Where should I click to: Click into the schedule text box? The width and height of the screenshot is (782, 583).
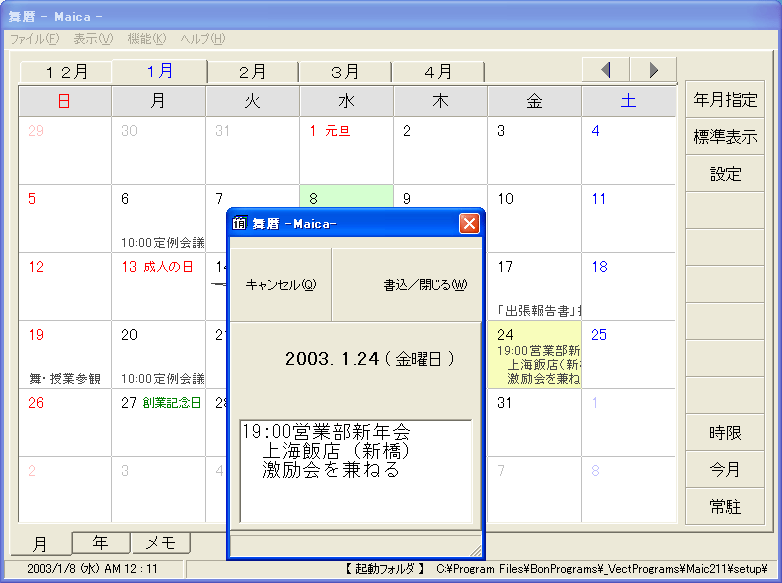pos(356,471)
